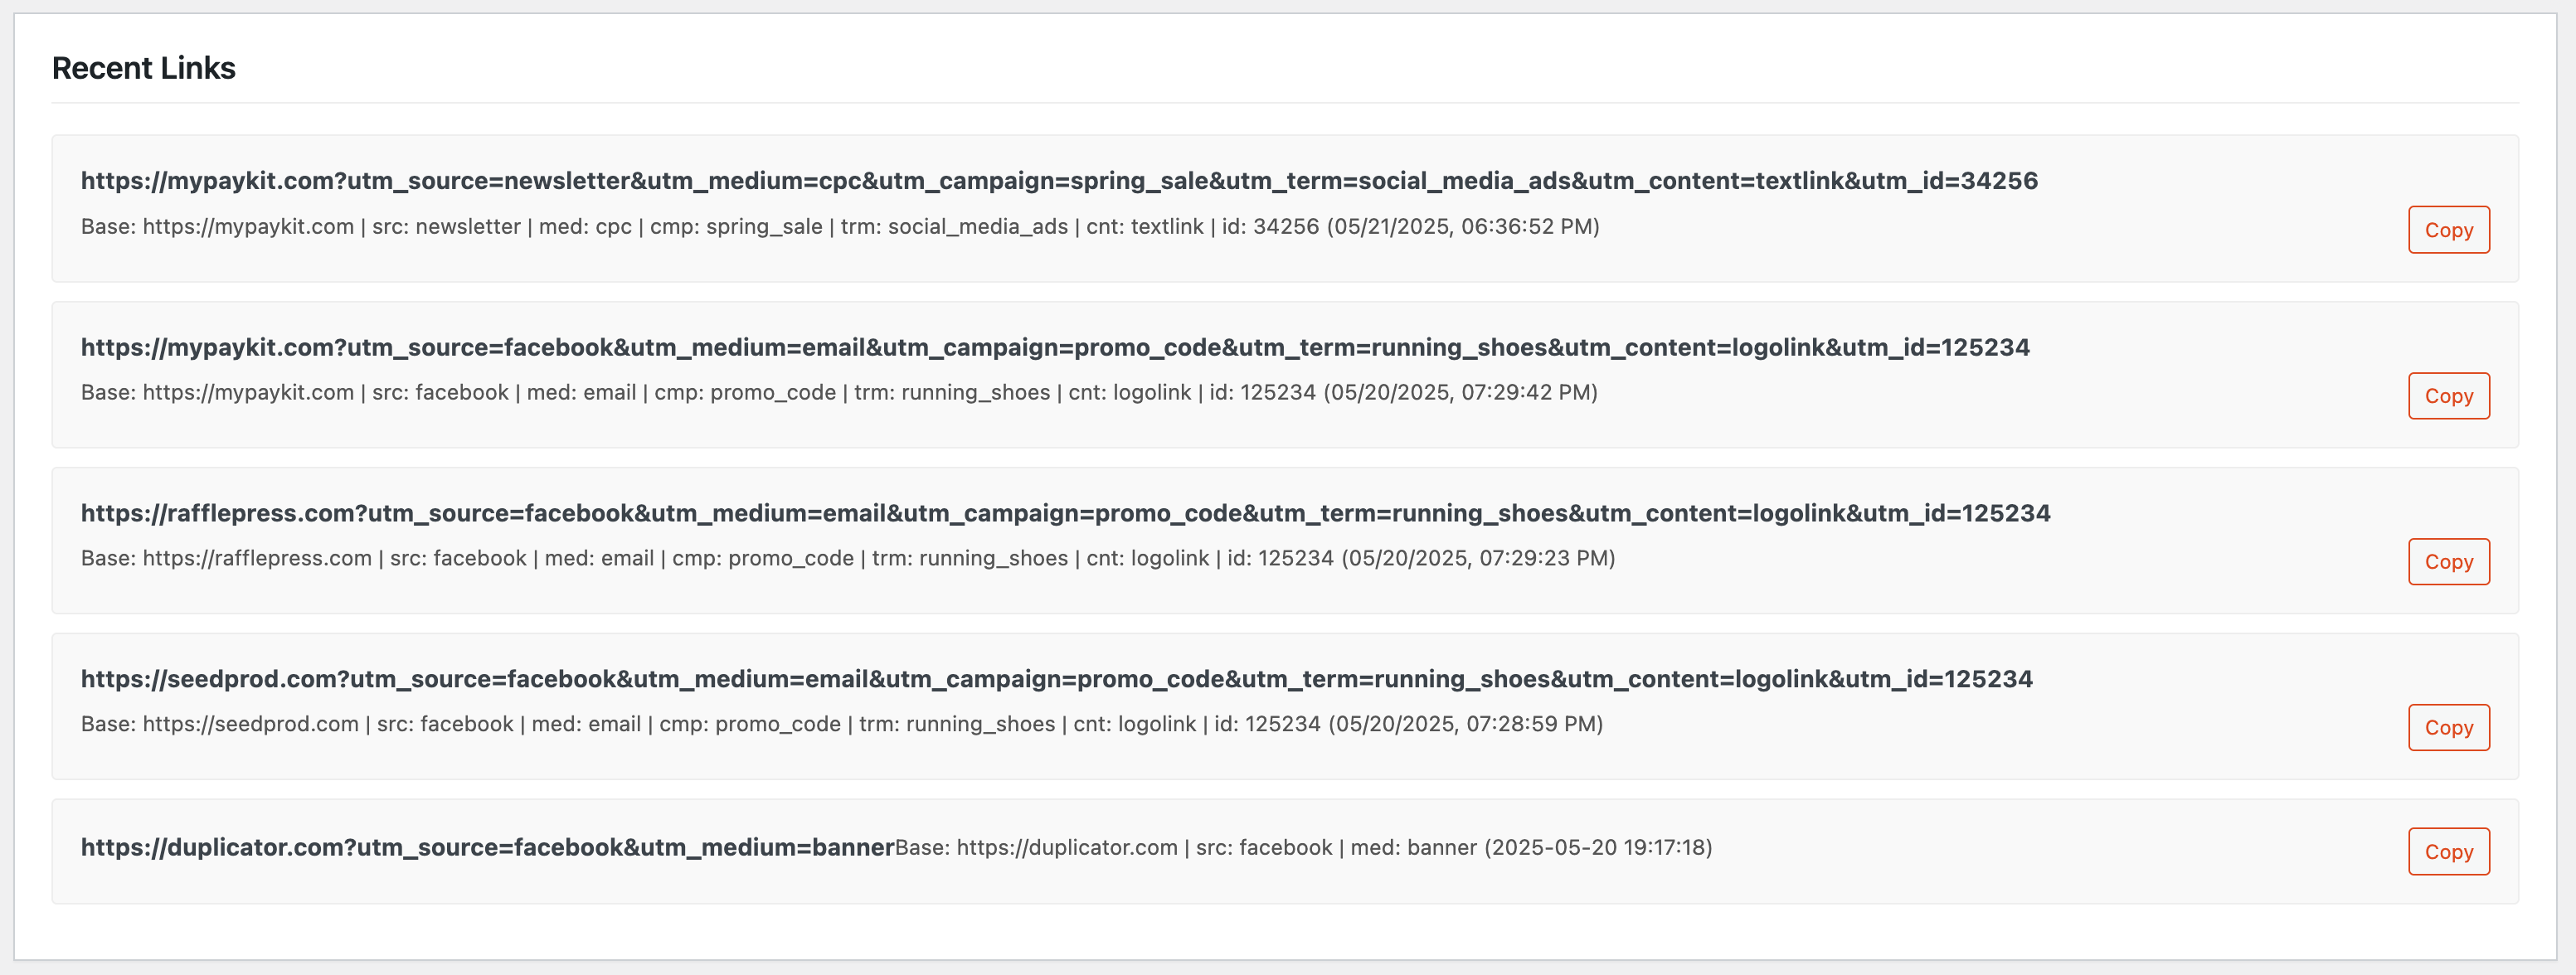
Task: Copy the mypaykit facebook promo_code link
Action: 2448,396
